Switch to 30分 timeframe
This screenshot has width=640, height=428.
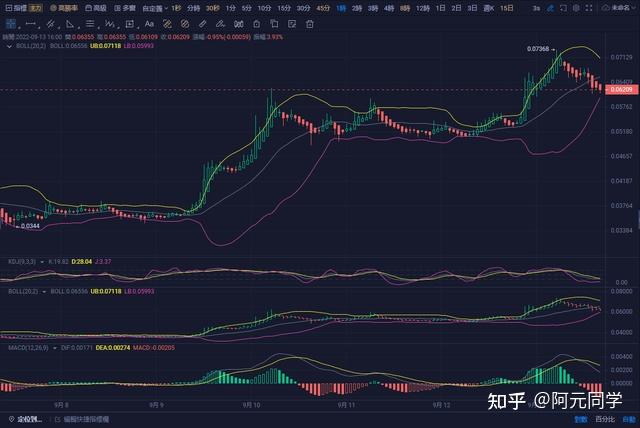pos(303,8)
